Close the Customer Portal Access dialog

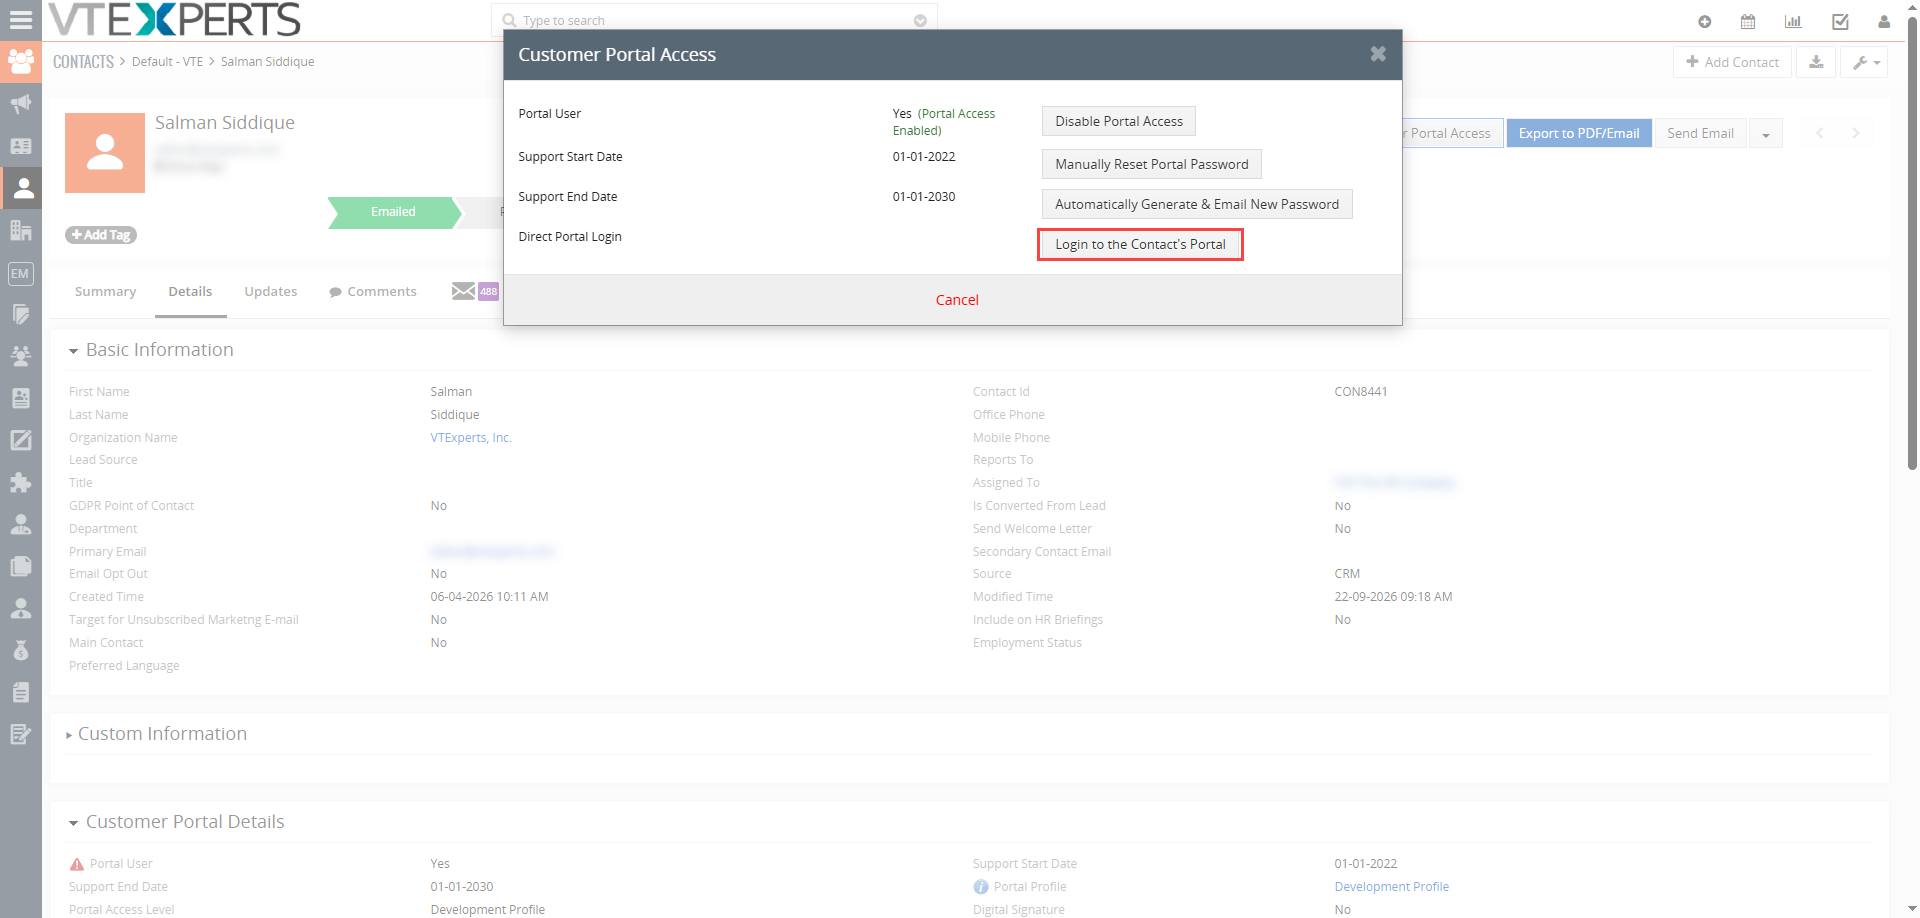1378,54
